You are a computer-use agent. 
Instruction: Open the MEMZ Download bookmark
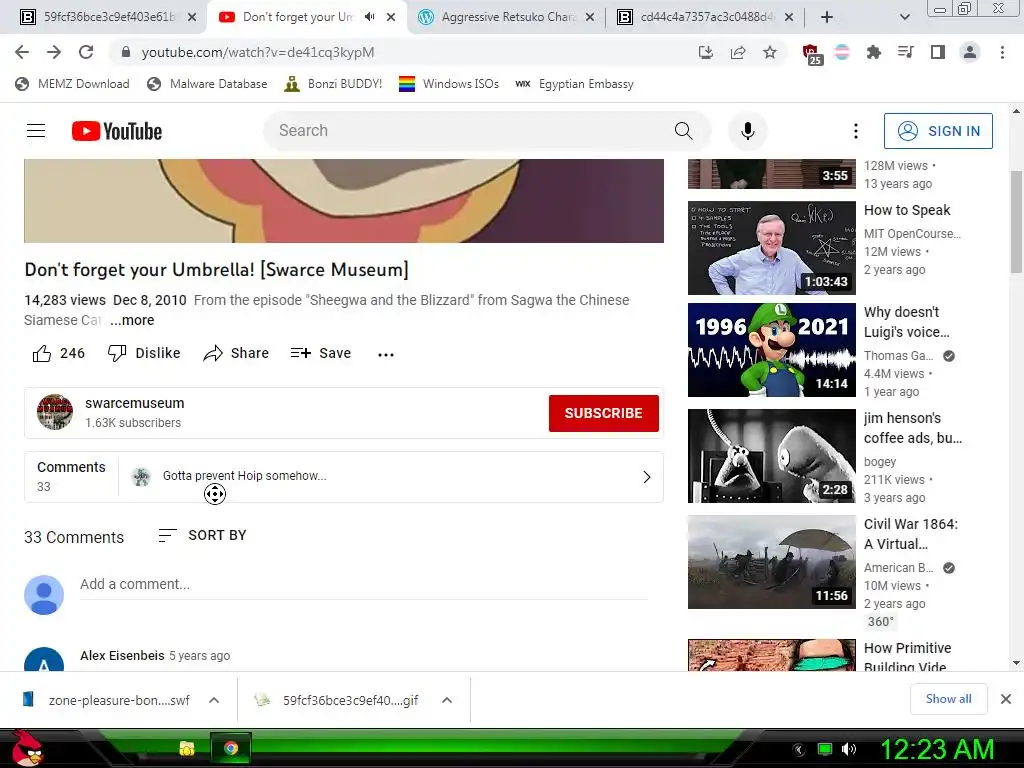72,84
